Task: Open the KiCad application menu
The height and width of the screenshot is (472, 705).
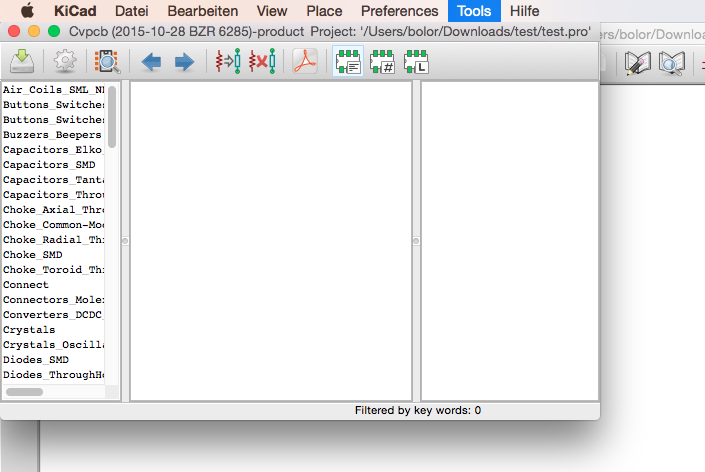Action: tap(75, 11)
